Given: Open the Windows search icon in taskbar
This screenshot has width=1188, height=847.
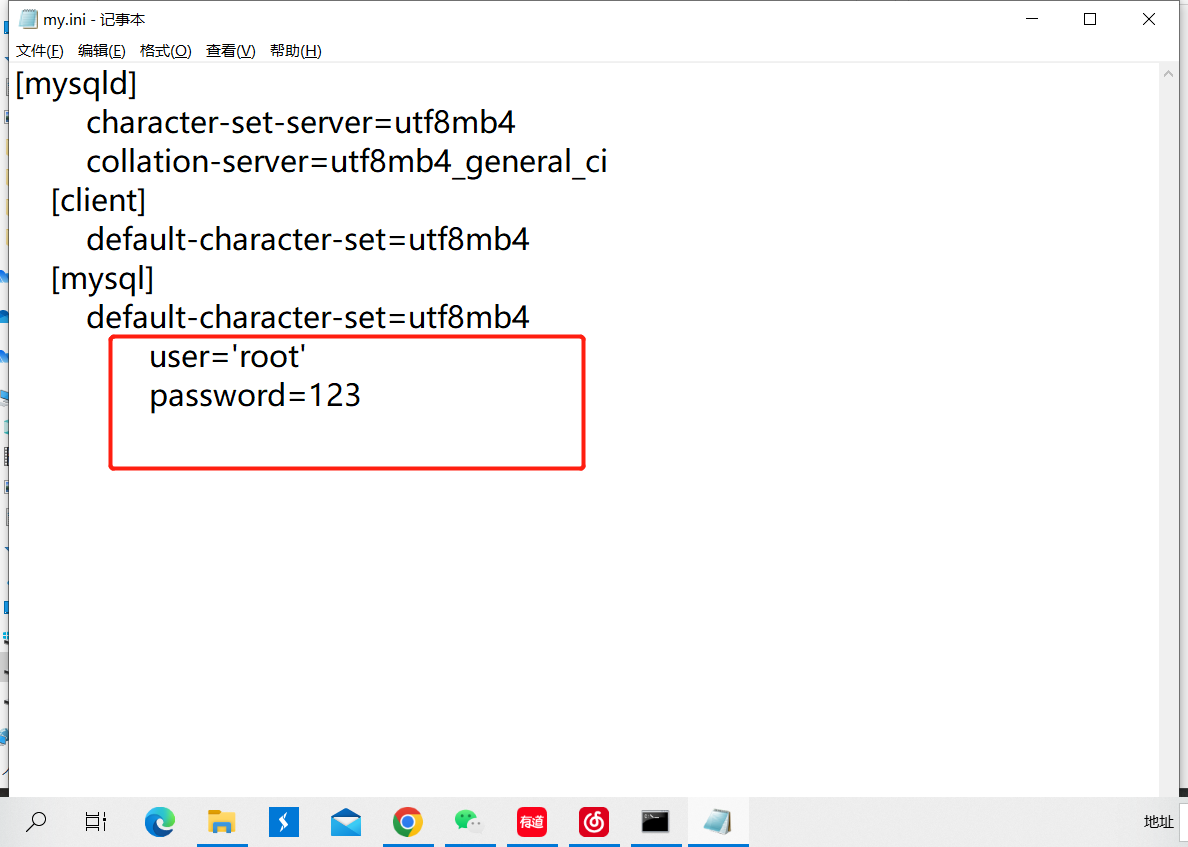Looking at the screenshot, I should pyautogui.click(x=36, y=822).
